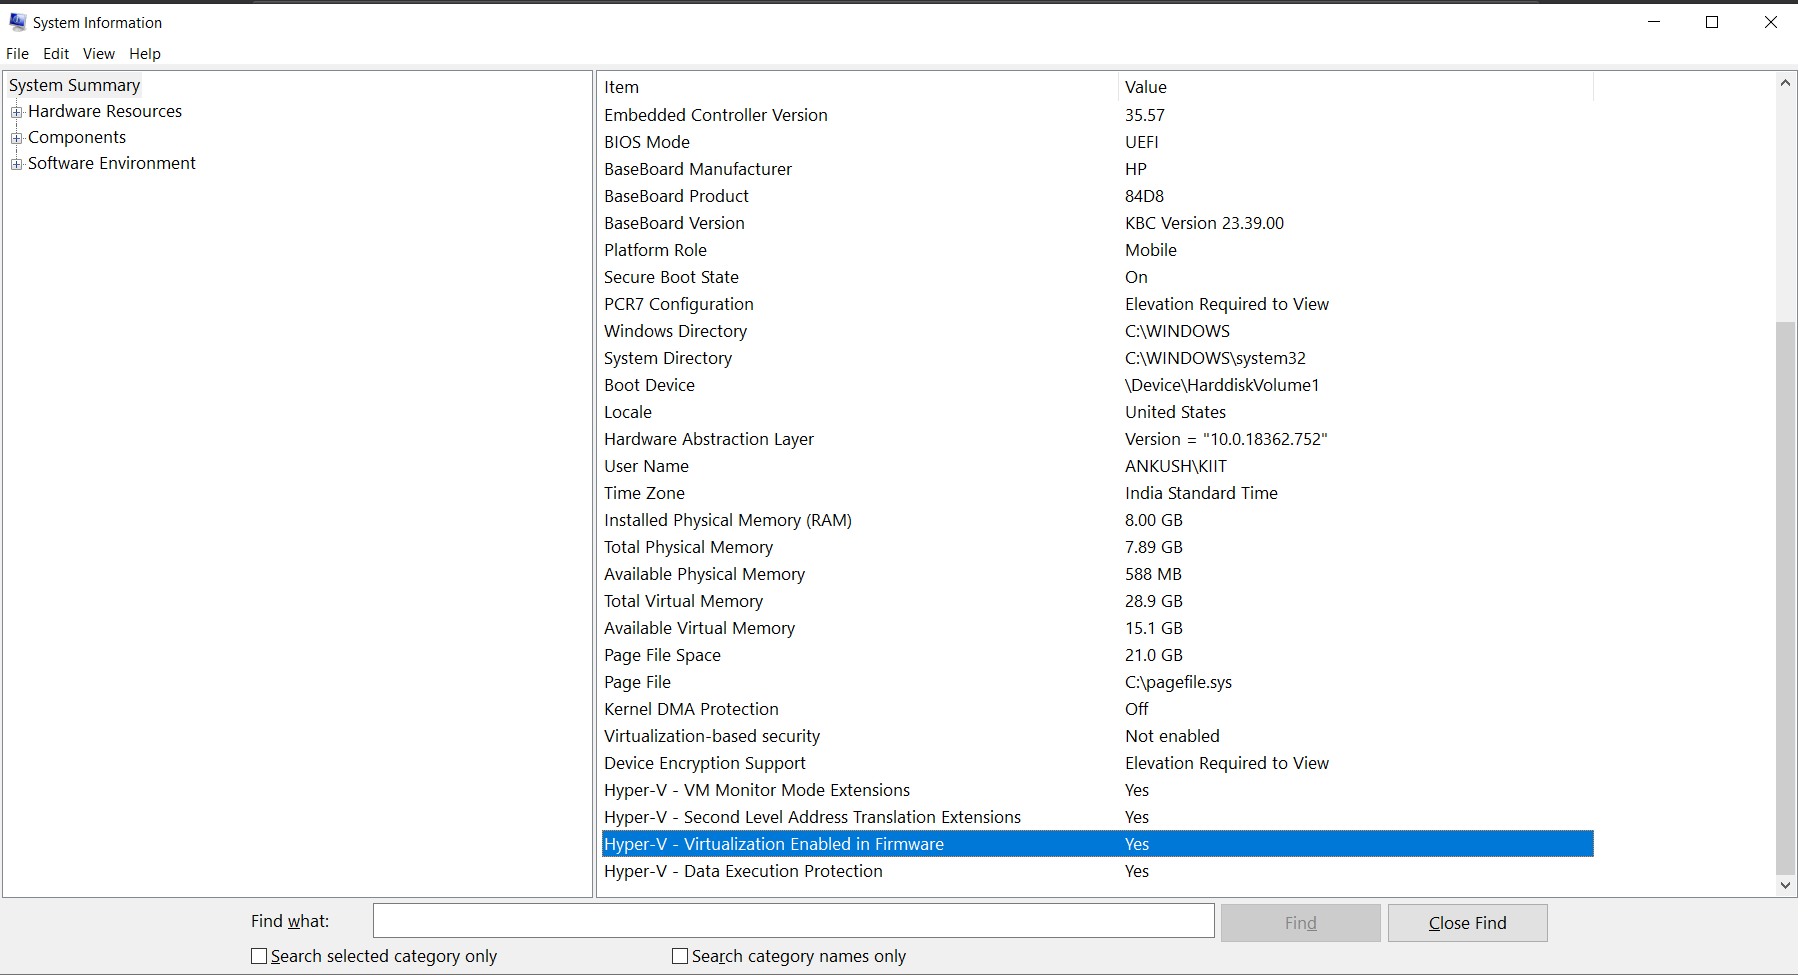Expand the Hardware Resources node
Screen dimensions: 1798x976
click(x=16, y=112)
